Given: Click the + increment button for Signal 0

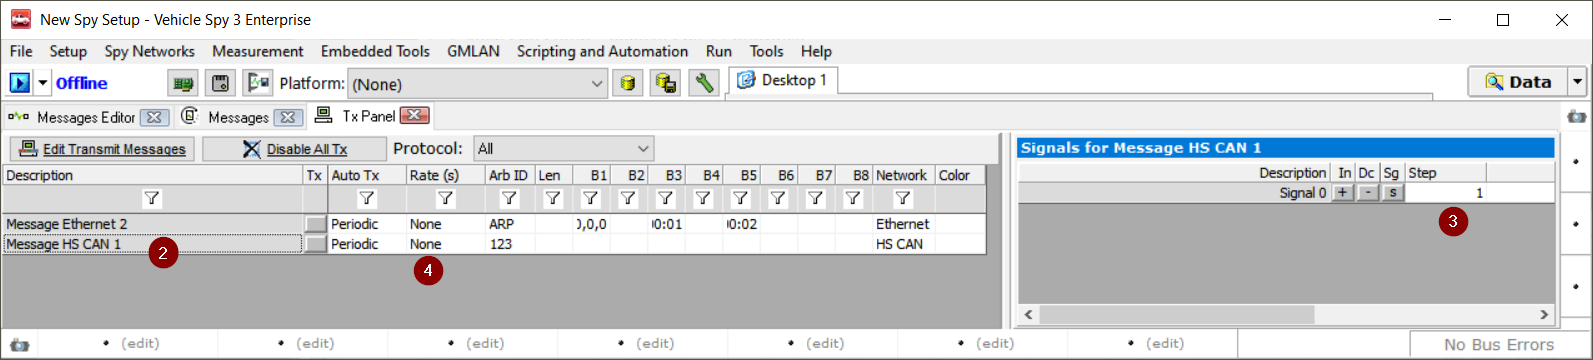Looking at the screenshot, I should 1343,193.
